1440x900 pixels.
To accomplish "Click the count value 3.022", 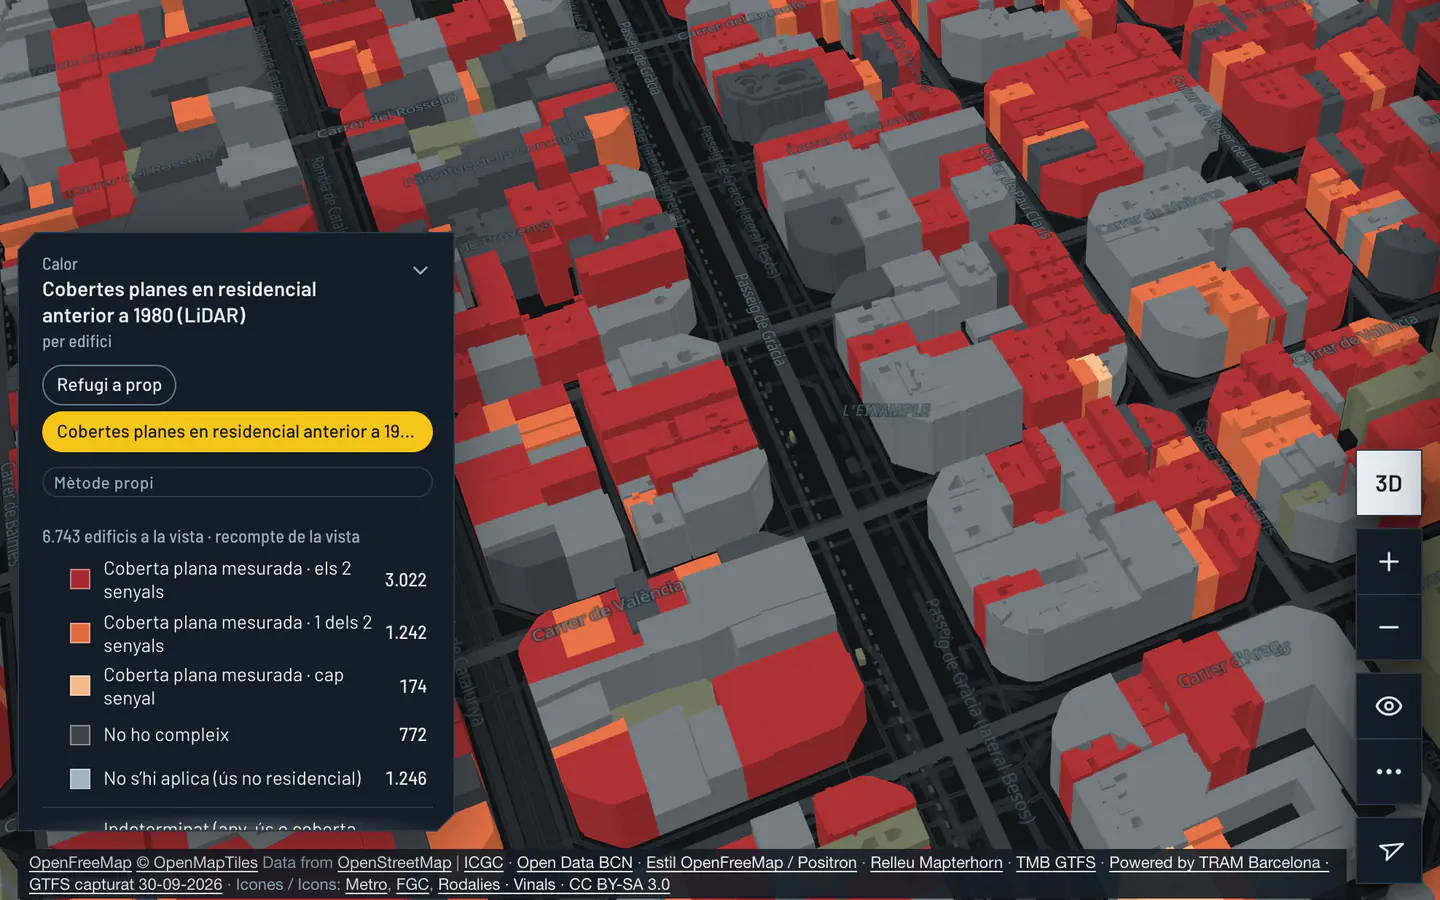I will point(406,580).
